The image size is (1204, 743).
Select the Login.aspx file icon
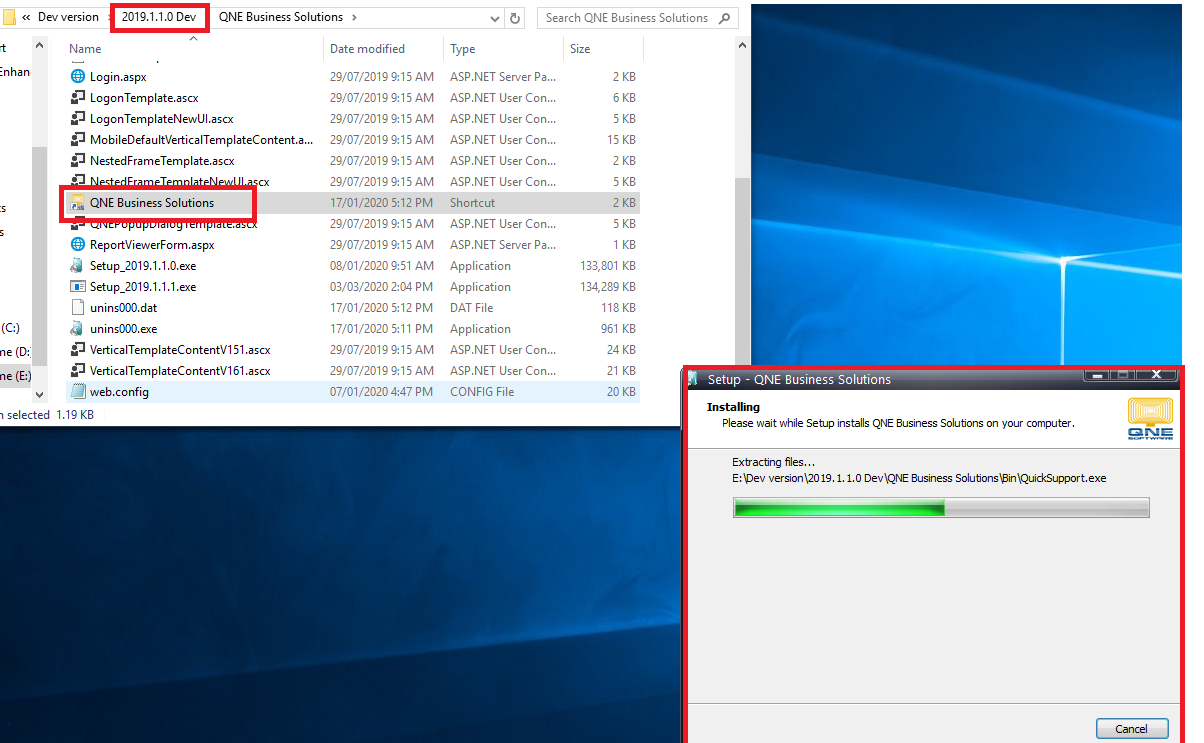pyautogui.click(x=77, y=77)
